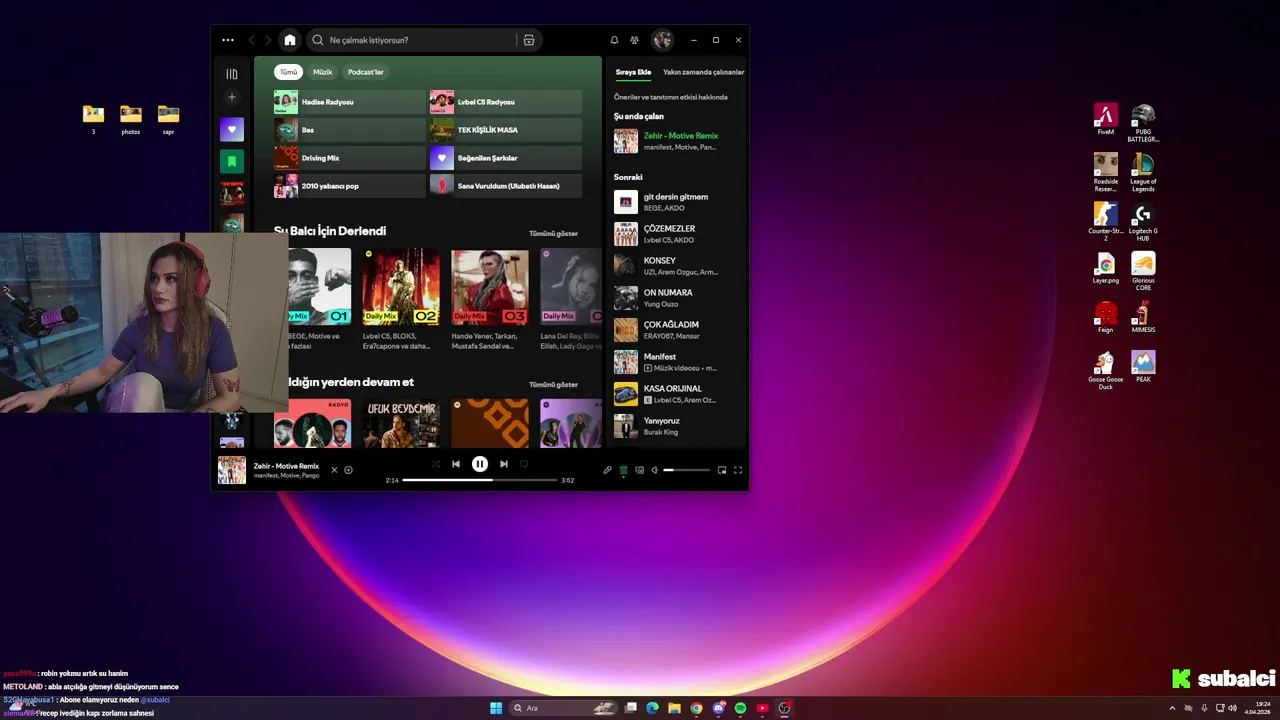Switch to Sıraya Ekle tab
The width and height of the screenshot is (1280, 720).
pyautogui.click(x=633, y=72)
